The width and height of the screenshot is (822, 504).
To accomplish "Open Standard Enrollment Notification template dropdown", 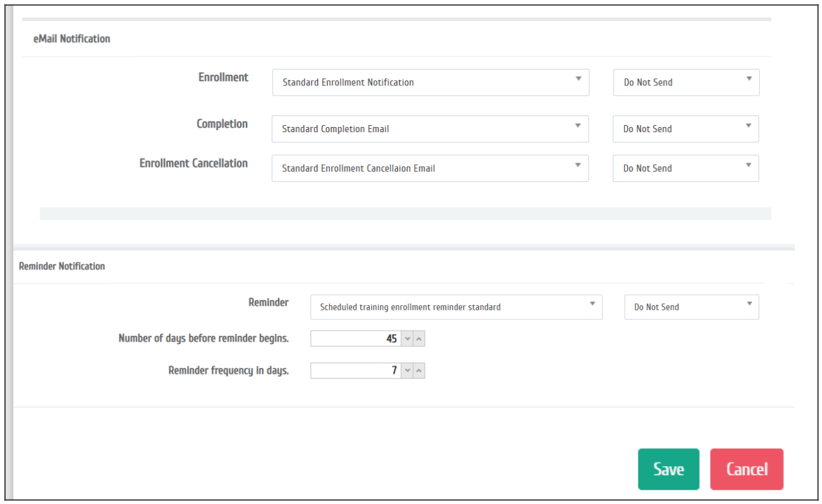I will pos(430,82).
